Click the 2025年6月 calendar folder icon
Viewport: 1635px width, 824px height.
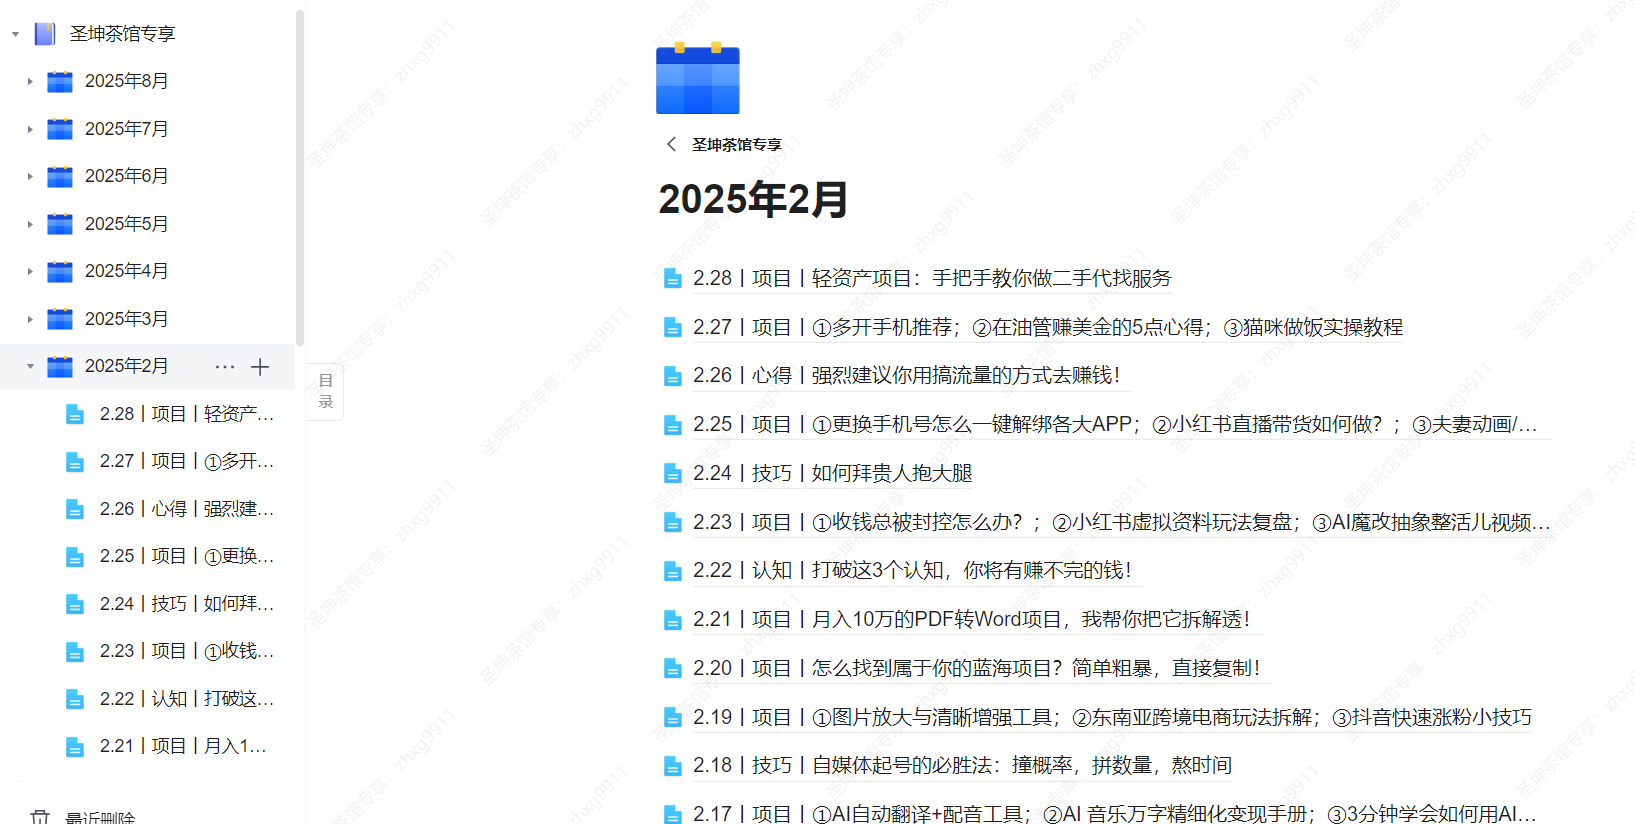(x=60, y=176)
